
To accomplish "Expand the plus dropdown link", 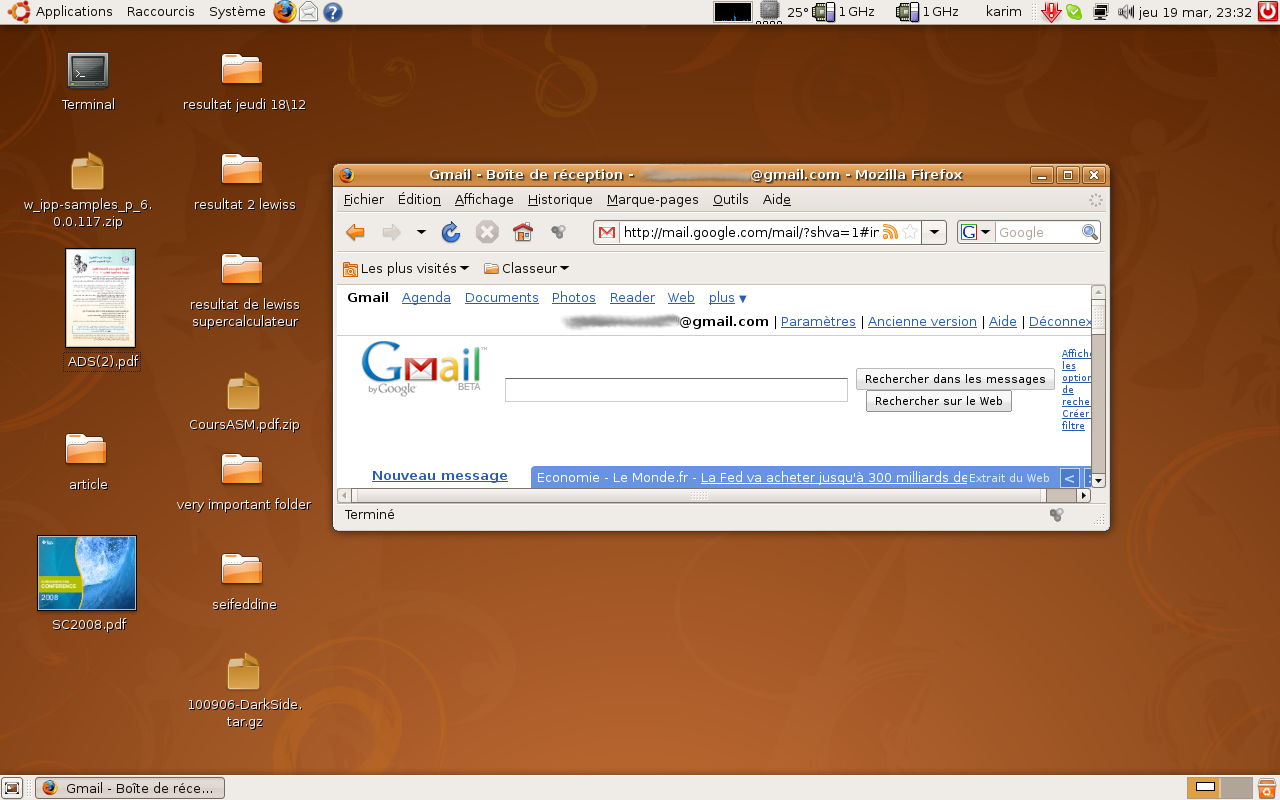I will click(728, 297).
